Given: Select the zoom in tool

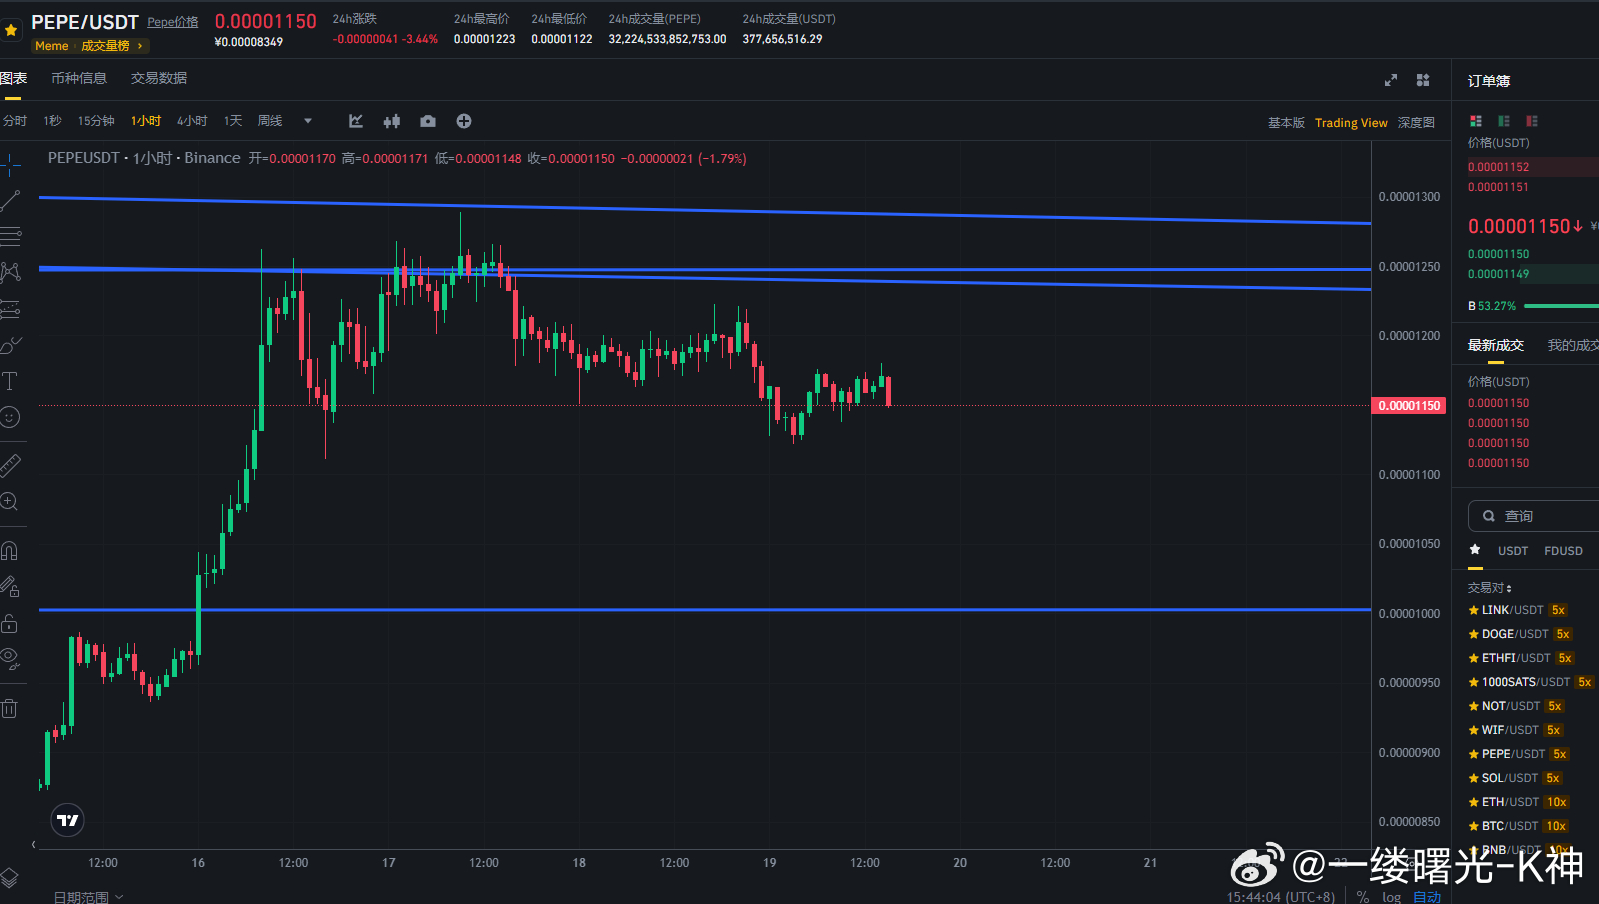Looking at the screenshot, I should [x=10, y=501].
